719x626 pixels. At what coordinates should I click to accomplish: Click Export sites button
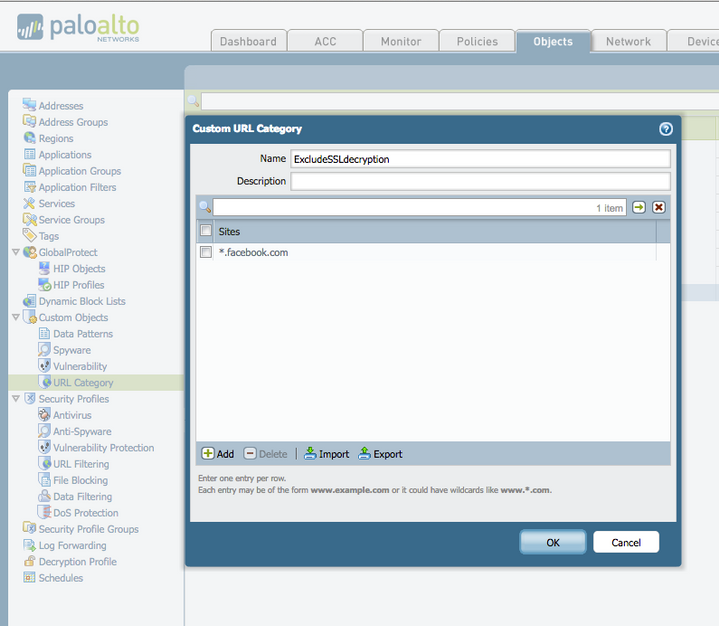pyautogui.click(x=381, y=454)
